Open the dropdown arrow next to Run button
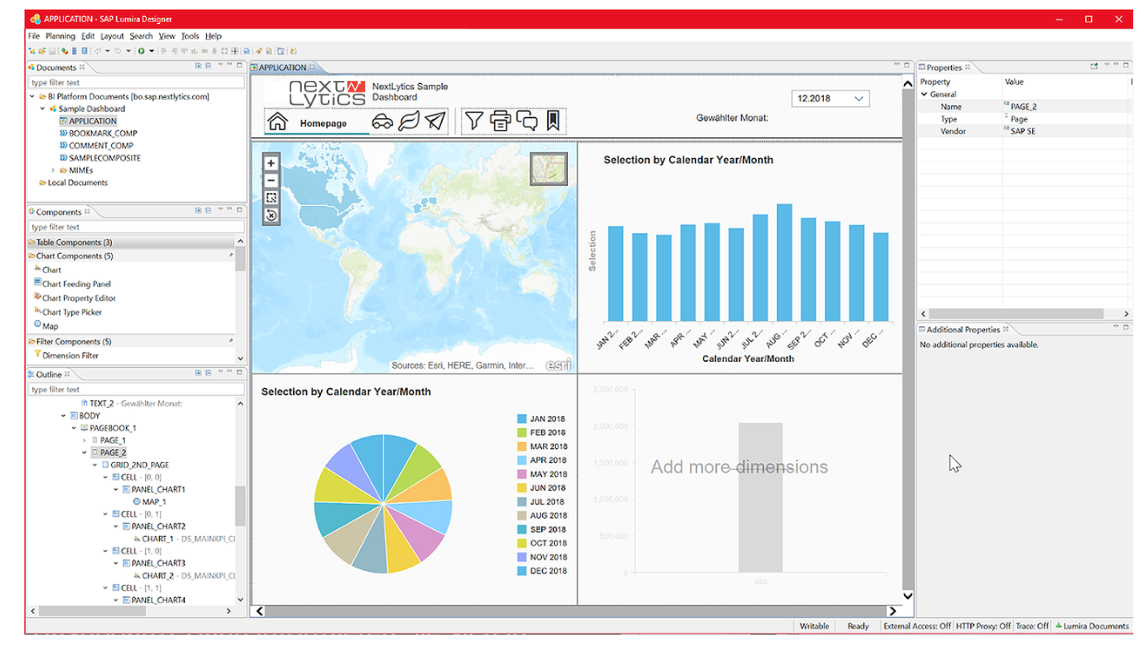This screenshot has width=1146, height=648. click(x=151, y=51)
